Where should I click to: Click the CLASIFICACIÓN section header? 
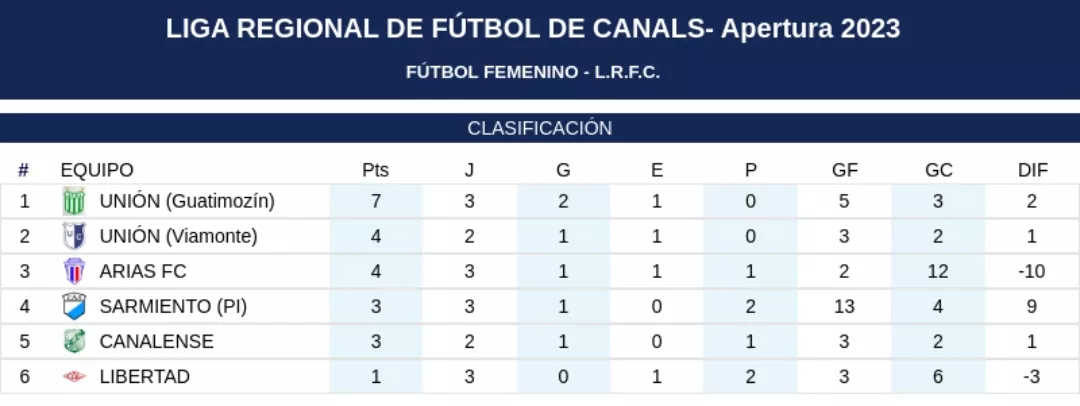point(540,128)
